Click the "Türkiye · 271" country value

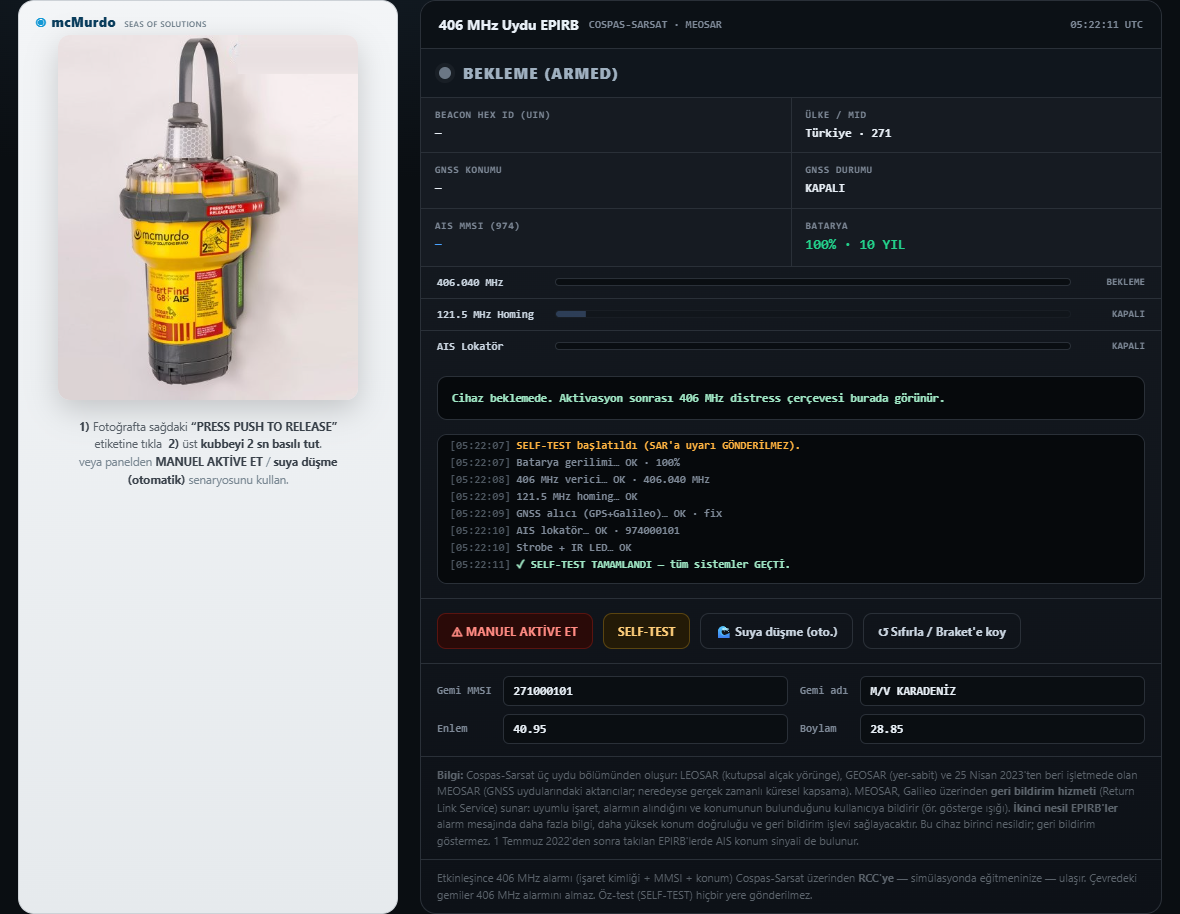(x=848, y=133)
